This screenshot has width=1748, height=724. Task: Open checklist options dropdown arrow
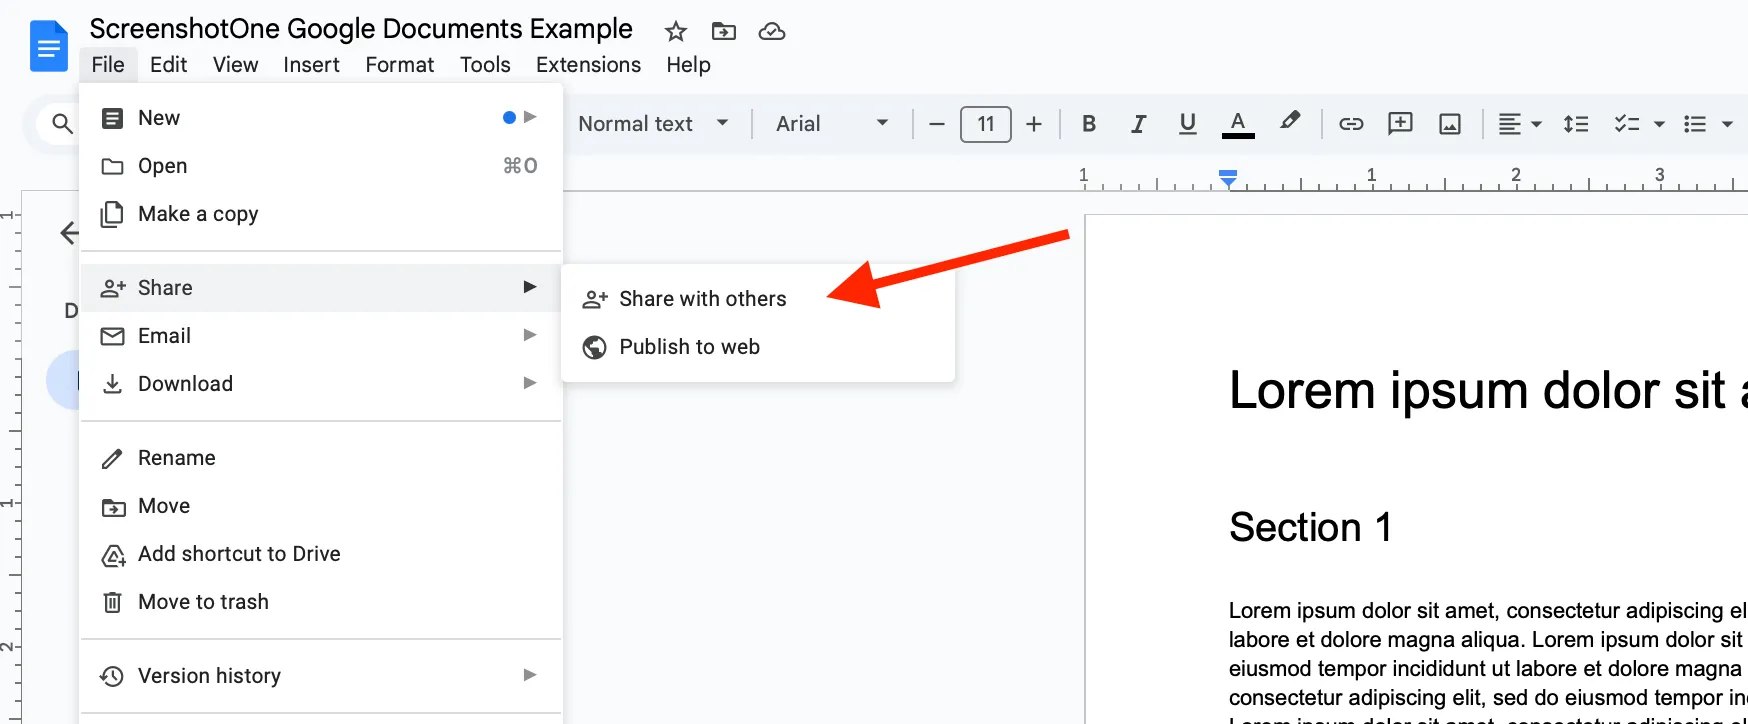click(1659, 124)
